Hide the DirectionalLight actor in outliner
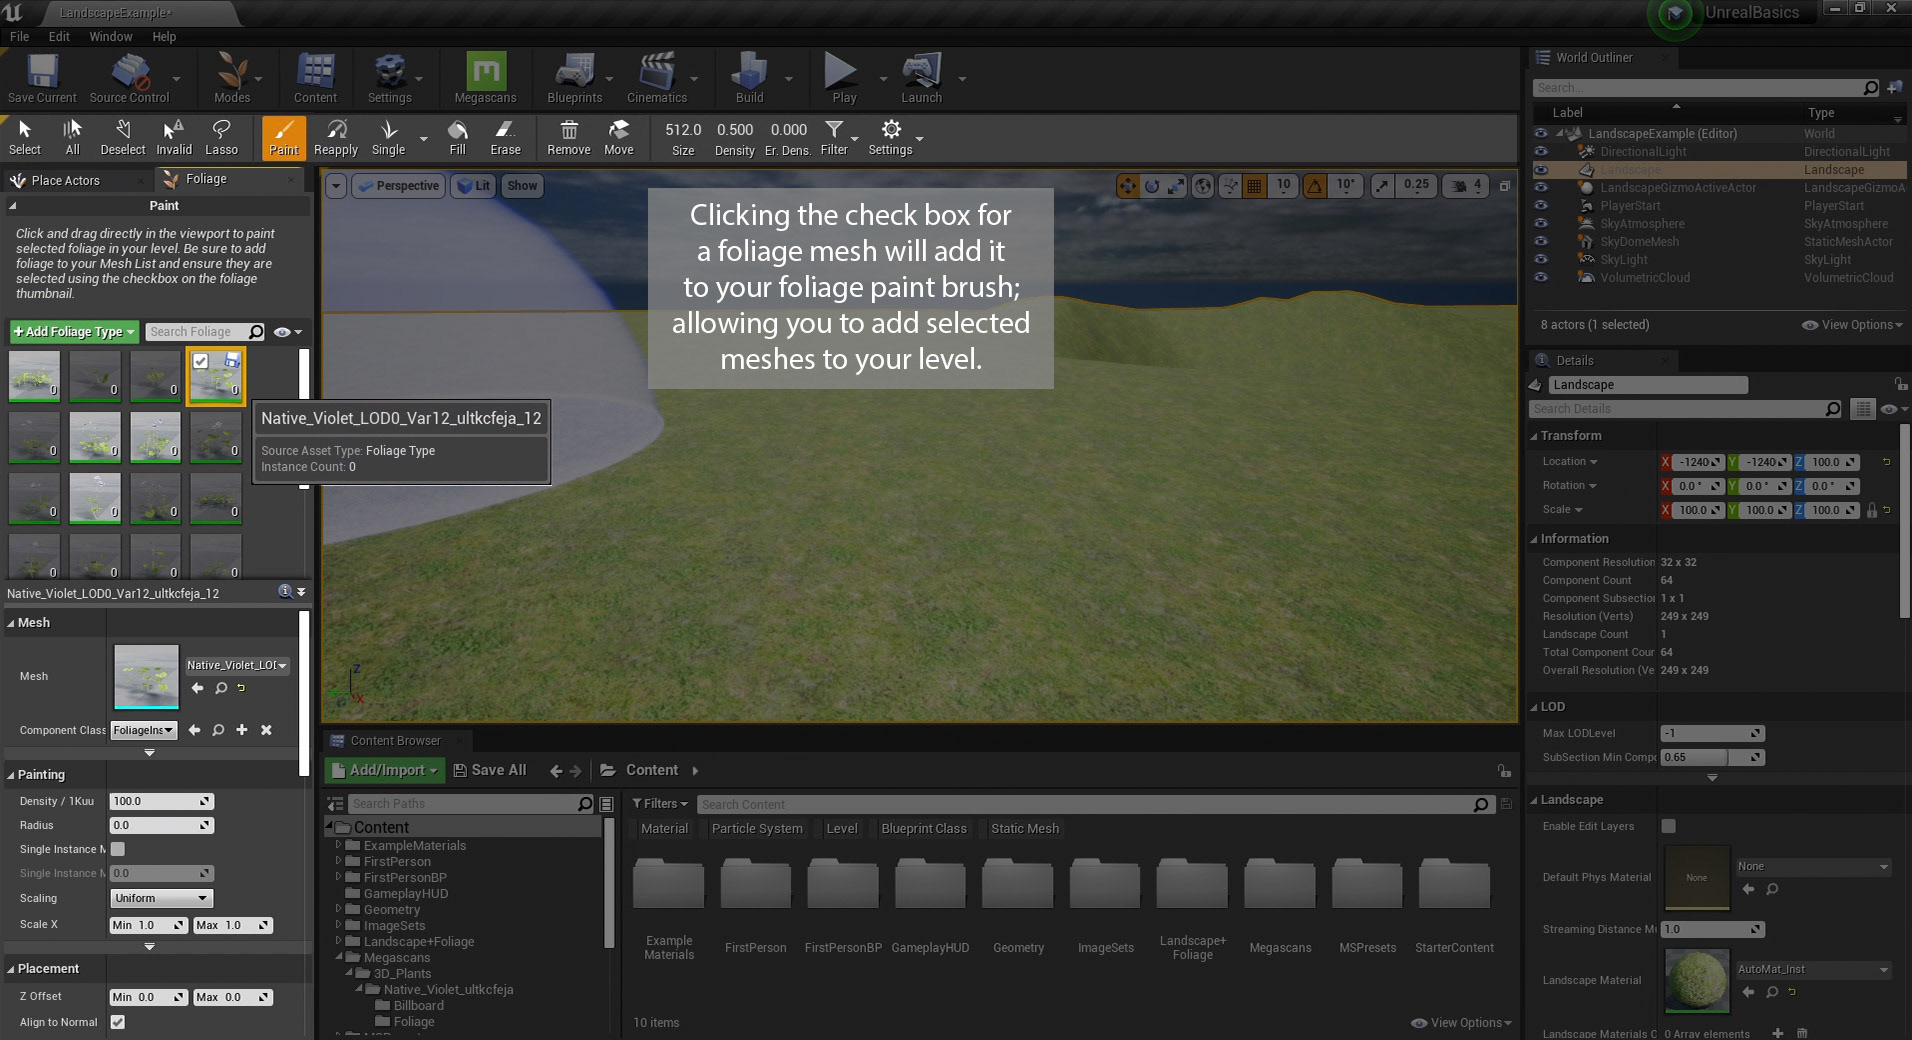The height and width of the screenshot is (1040, 1912). click(1541, 152)
